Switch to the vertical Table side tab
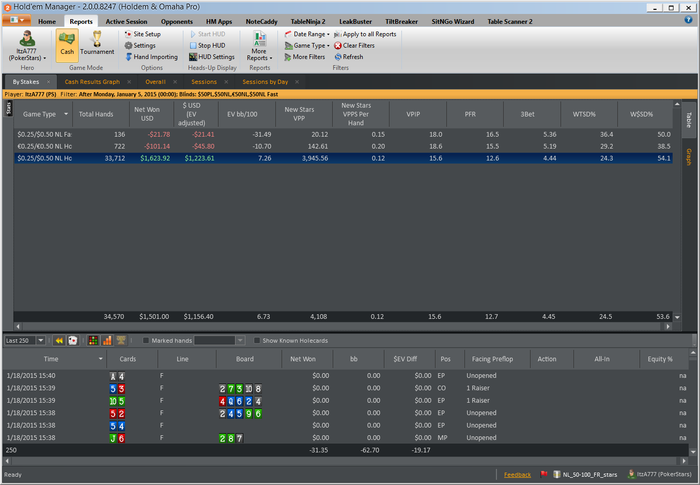Viewport: 700px width, 485px height. point(688,120)
